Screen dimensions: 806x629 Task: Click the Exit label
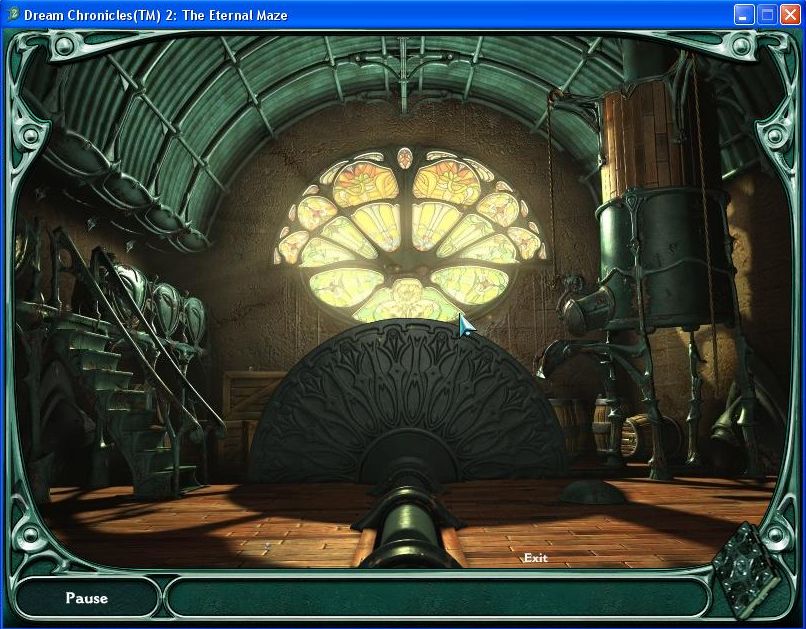(535, 558)
